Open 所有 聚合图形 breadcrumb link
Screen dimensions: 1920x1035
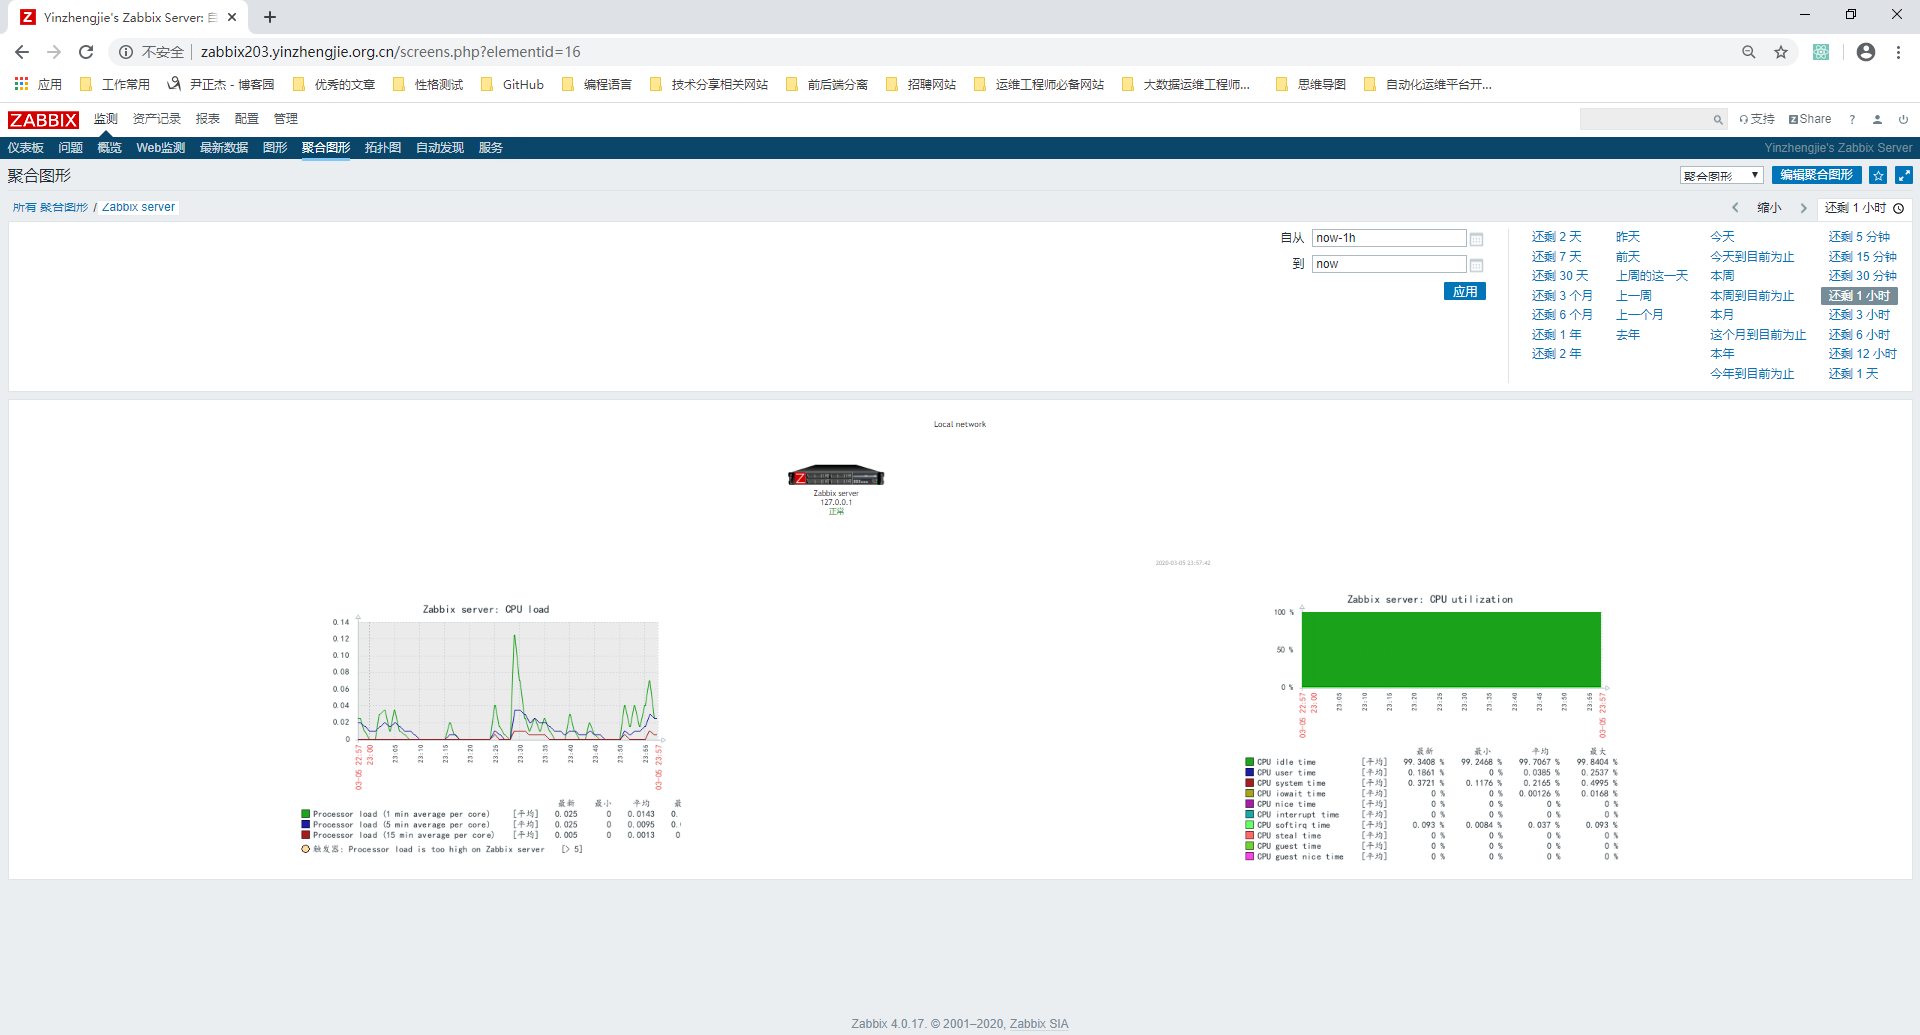(51, 207)
